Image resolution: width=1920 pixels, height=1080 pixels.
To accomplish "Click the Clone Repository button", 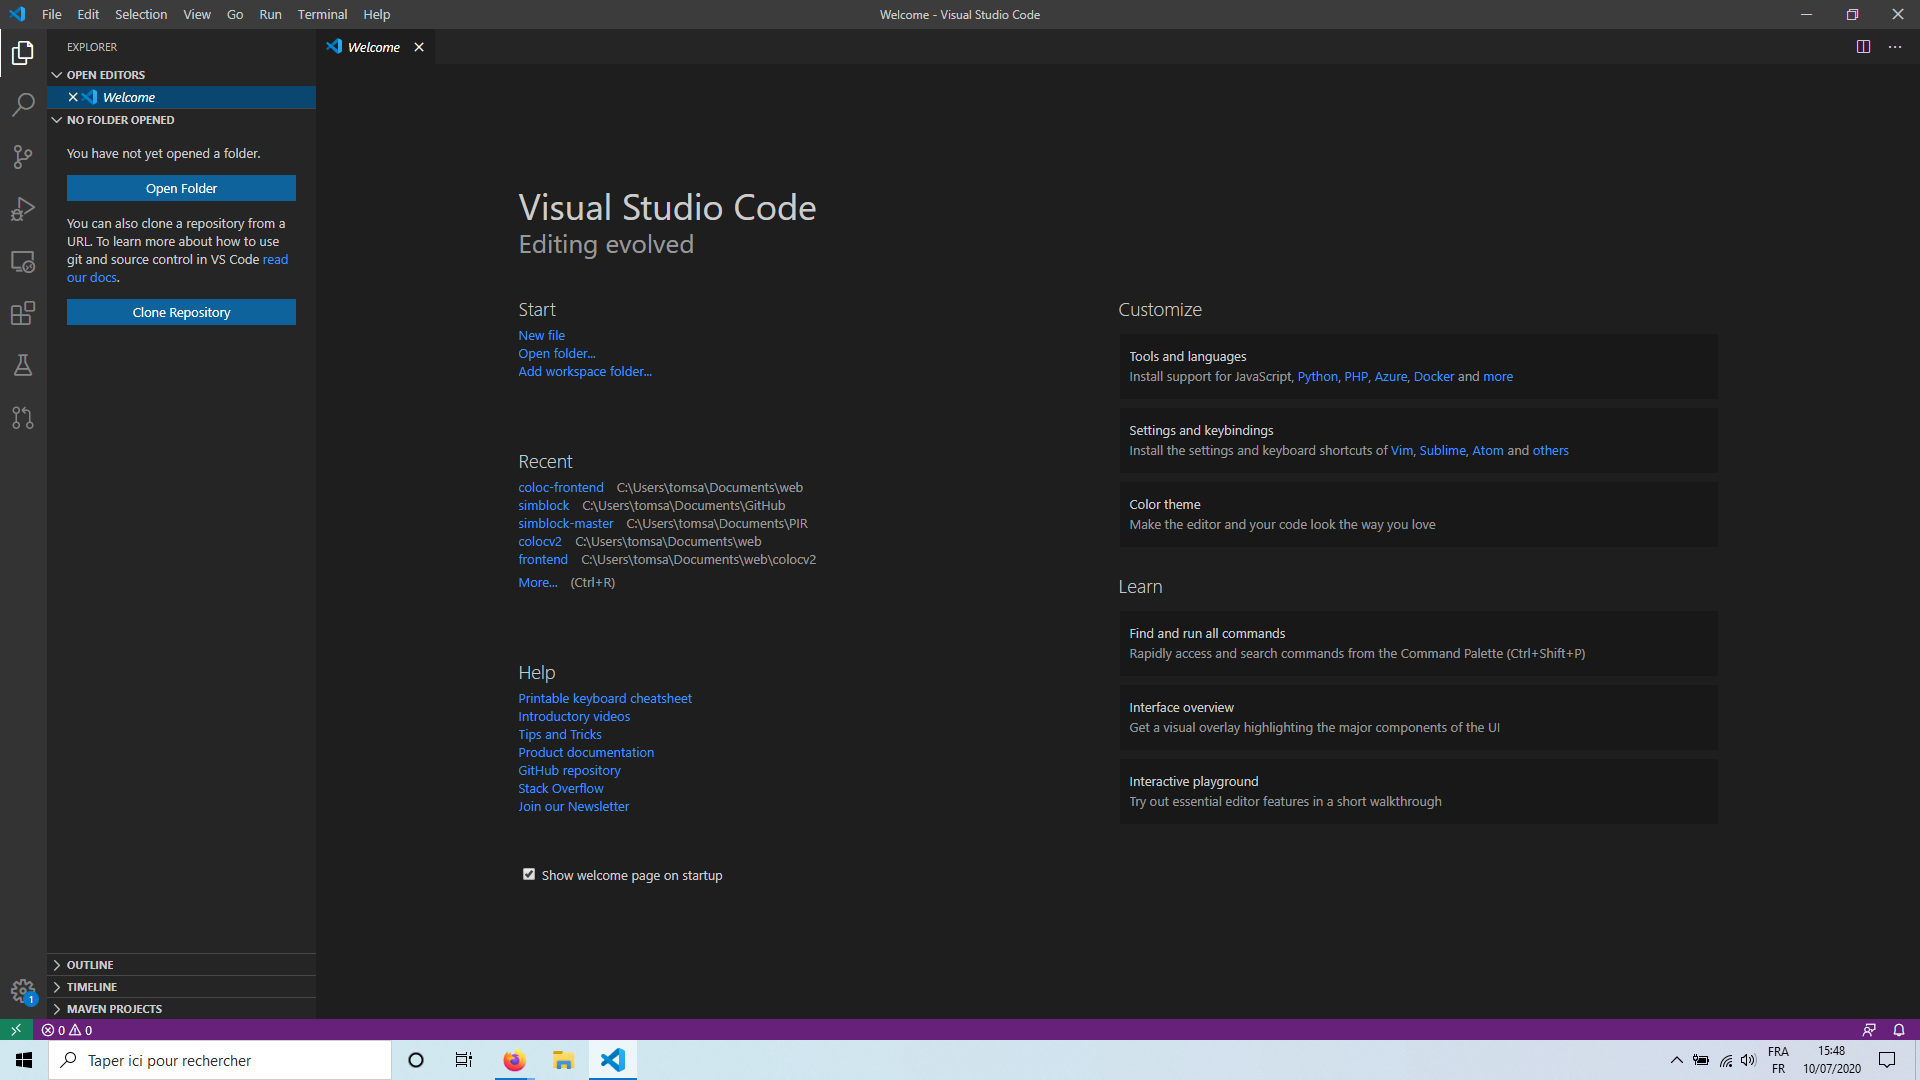I will pyautogui.click(x=181, y=313).
